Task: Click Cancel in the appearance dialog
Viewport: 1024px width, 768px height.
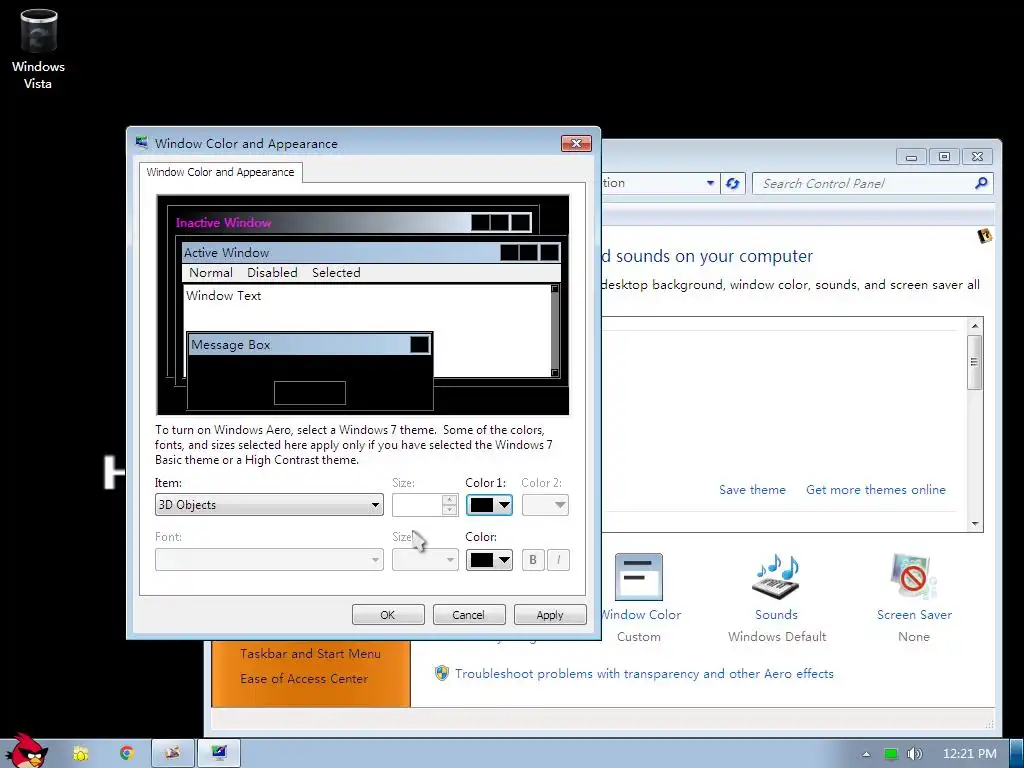Action: click(469, 615)
